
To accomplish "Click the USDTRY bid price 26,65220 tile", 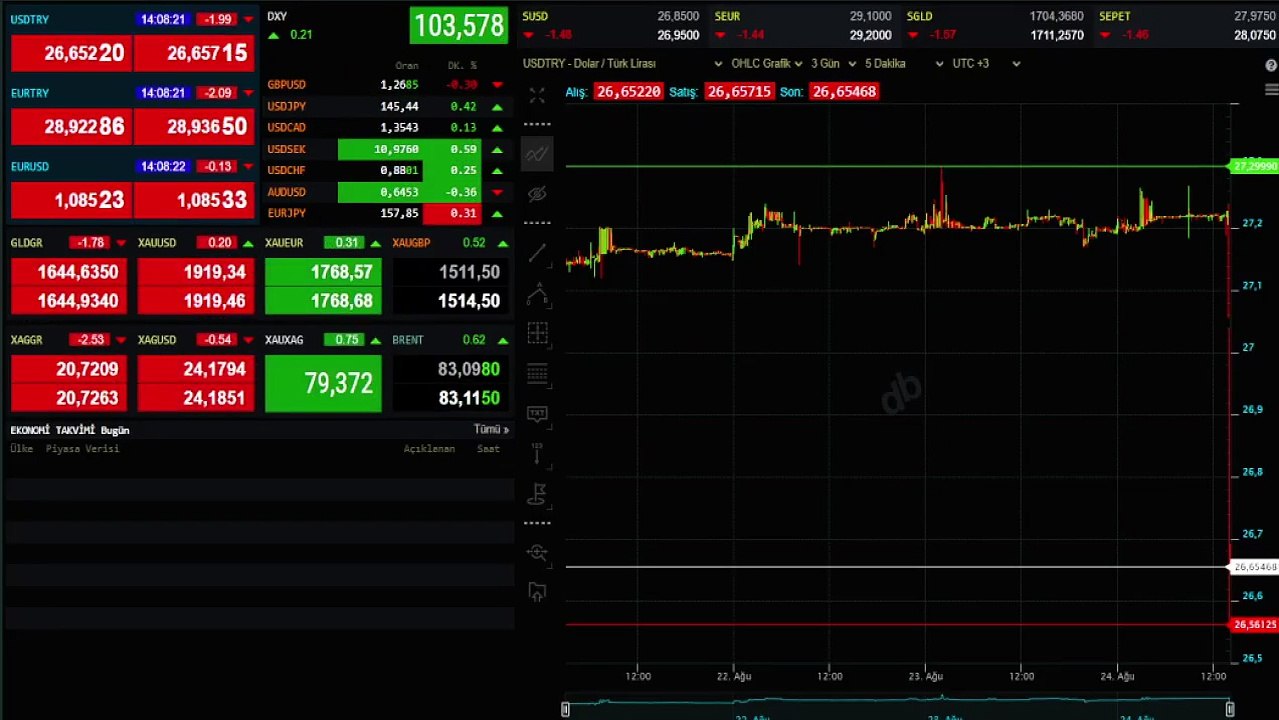I will (71, 53).
